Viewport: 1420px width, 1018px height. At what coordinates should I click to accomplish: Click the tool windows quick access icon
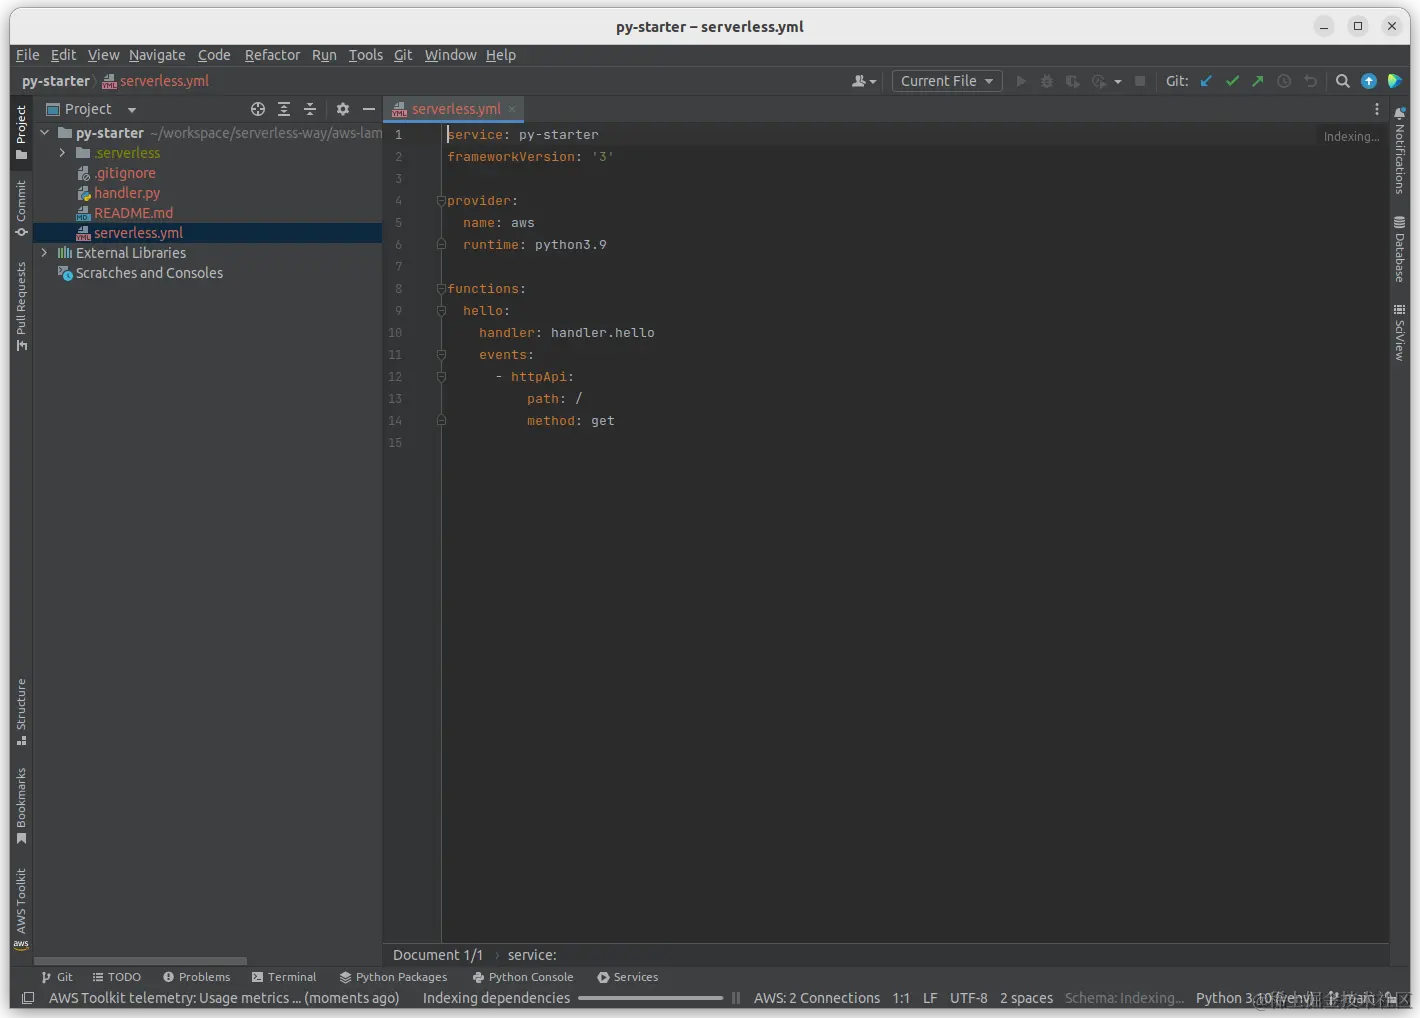click(28, 998)
